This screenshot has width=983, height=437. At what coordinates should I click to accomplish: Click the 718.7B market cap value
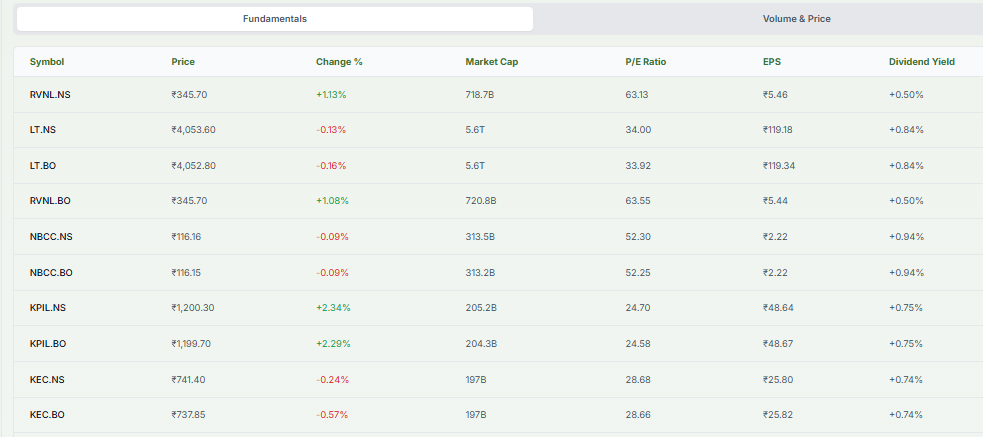point(480,95)
